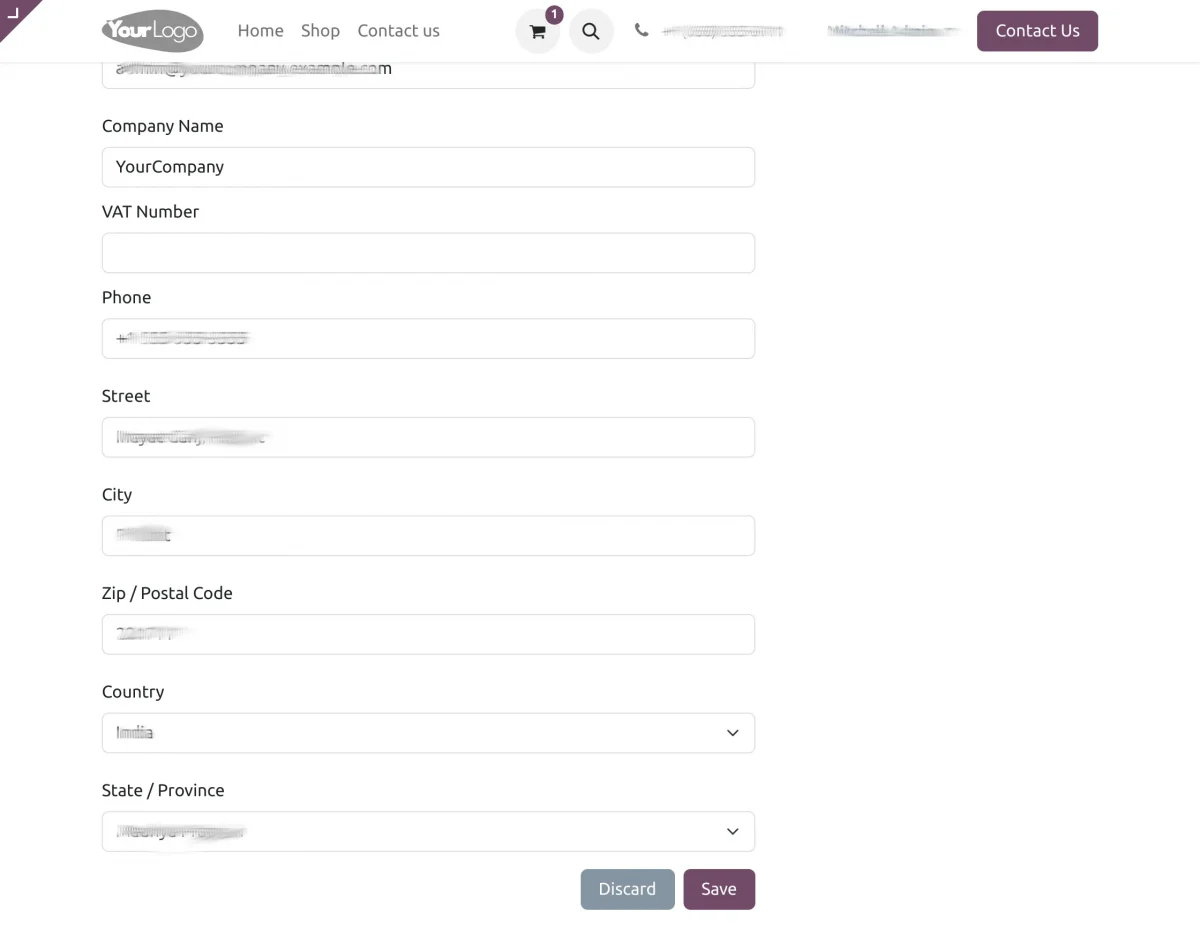This screenshot has height=943, width=1200.
Task: Open the shopping cart
Action: coord(538,31)
